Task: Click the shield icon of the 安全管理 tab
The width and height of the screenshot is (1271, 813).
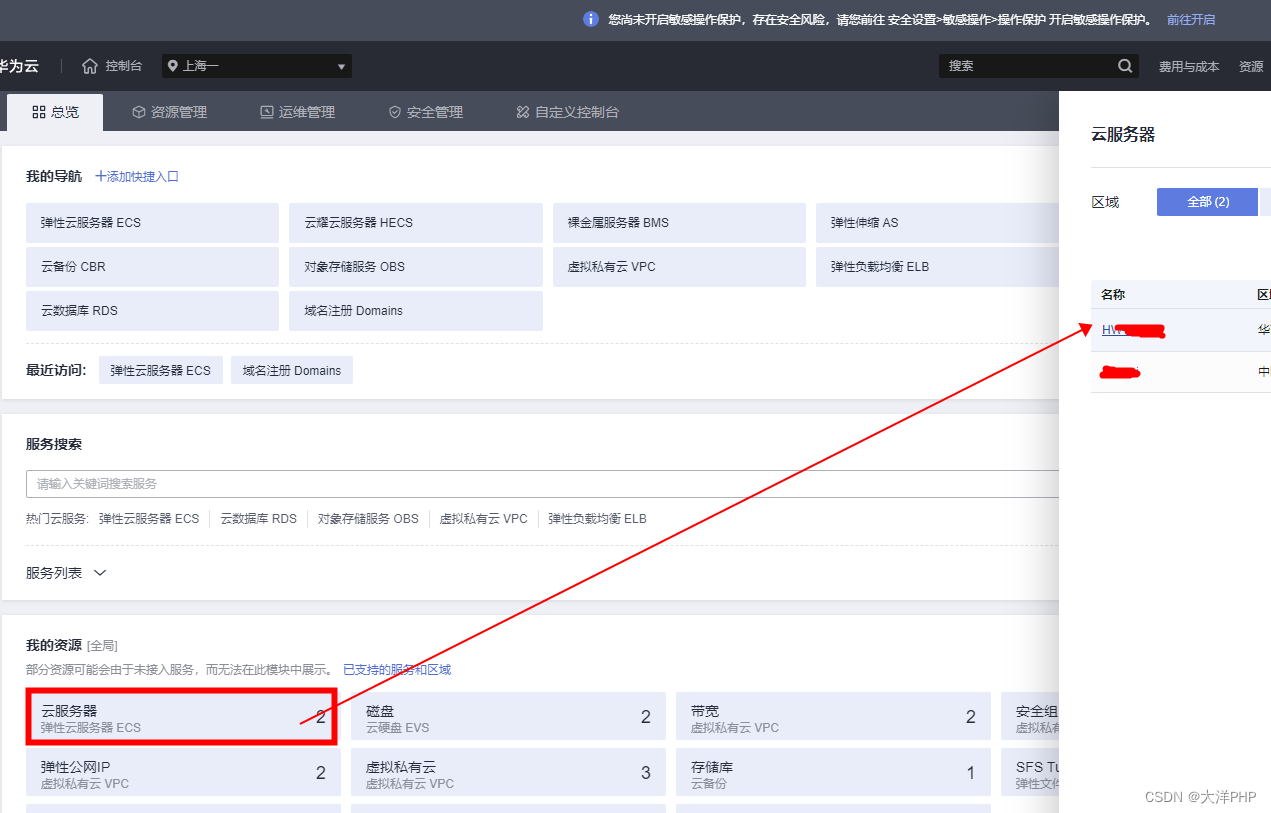Action: point(395,112)
